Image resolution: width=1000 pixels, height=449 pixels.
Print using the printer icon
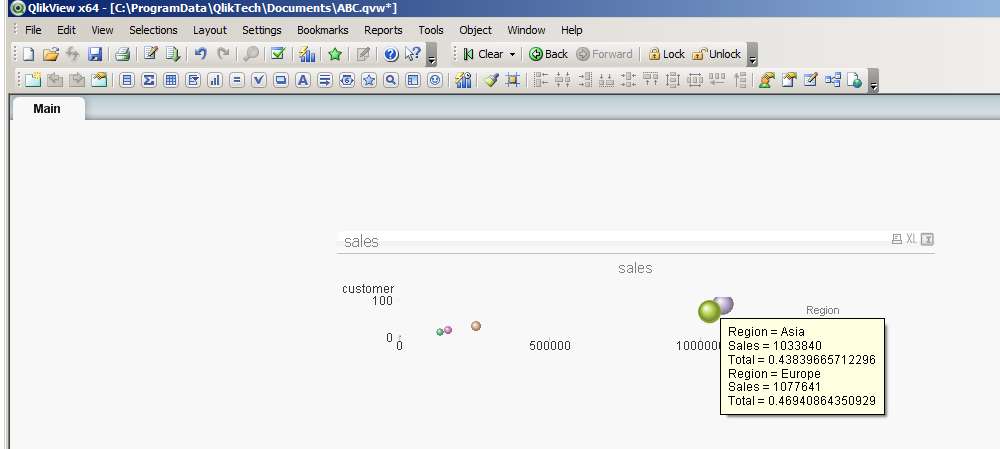pos(122,54)
